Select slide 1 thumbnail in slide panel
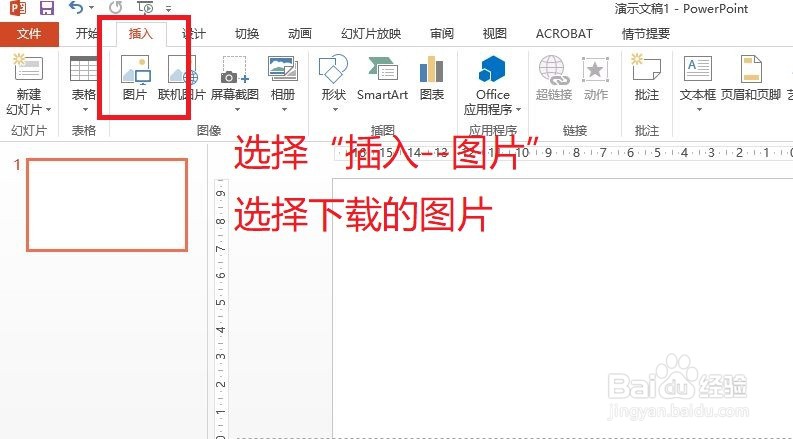Image resolution: width=793 pixels, height=439 pixels. pyautogui.click(x=107, y=205)
